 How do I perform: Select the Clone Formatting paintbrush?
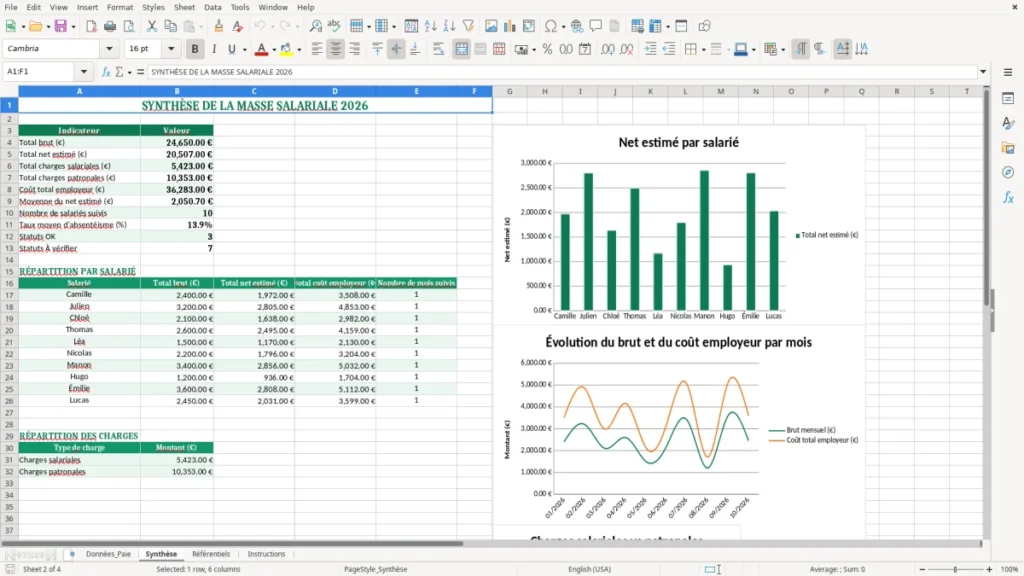pos(219,26)
